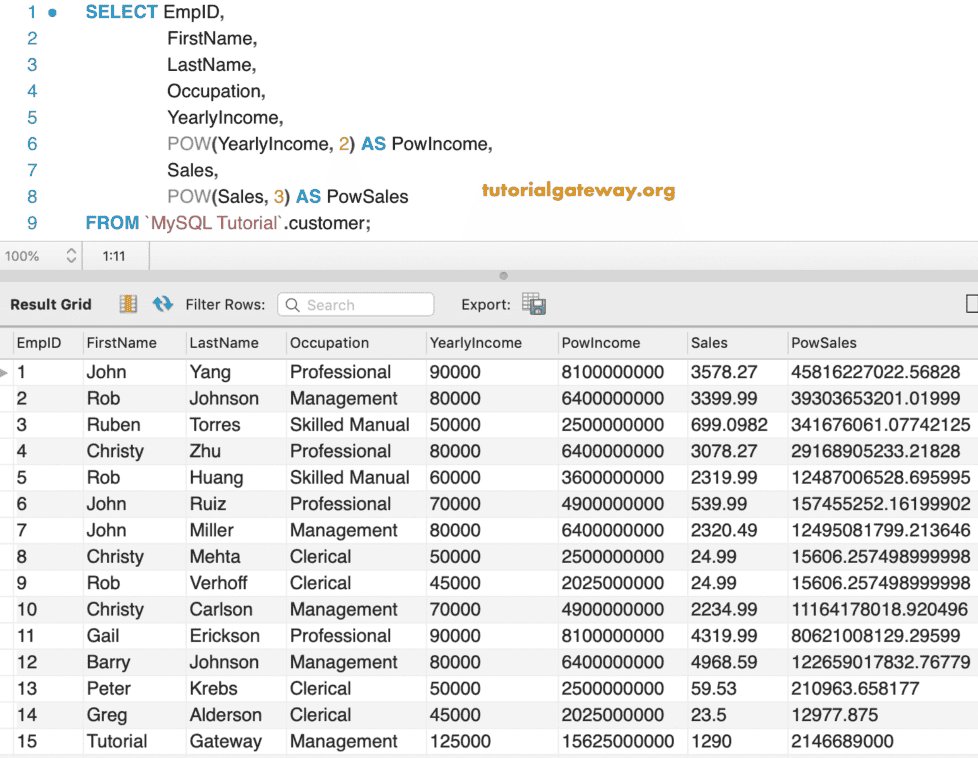Image resolution: width=978 pixels, height=758 pixels.
Task: Sort results by the PowSales column header
Action: tap(824, 343)
